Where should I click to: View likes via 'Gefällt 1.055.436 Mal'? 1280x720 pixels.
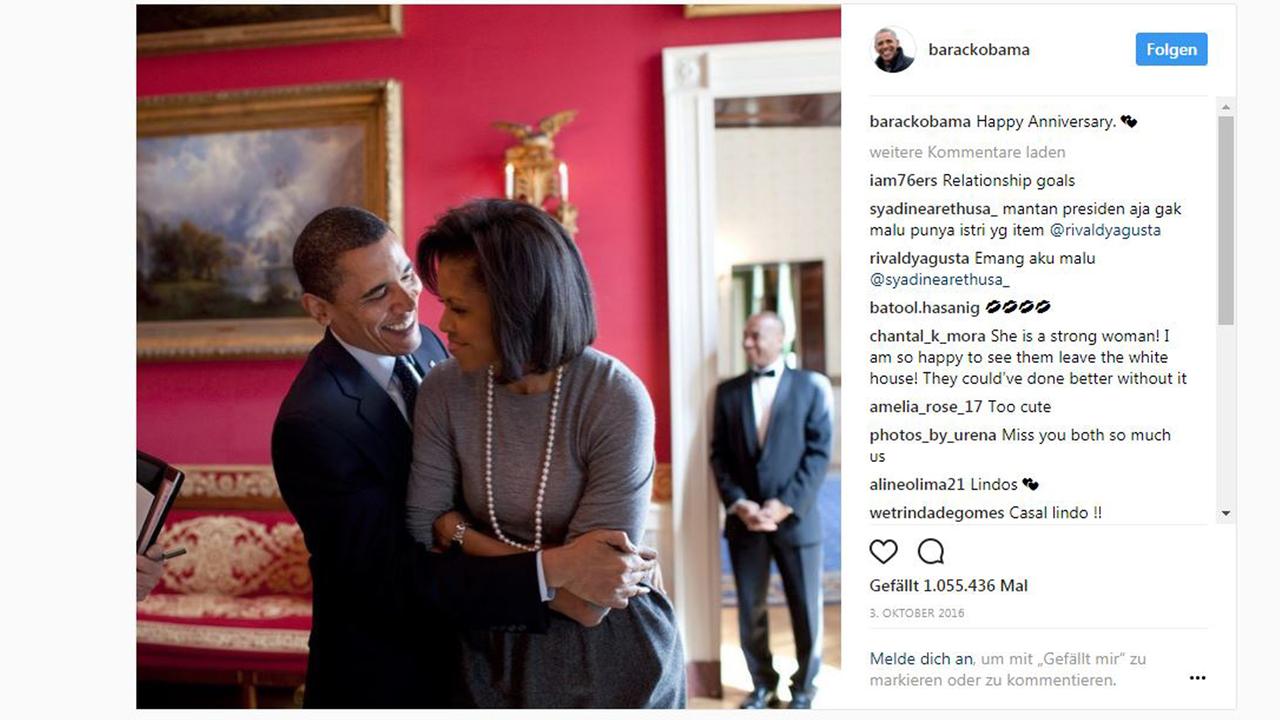(948, 586)
